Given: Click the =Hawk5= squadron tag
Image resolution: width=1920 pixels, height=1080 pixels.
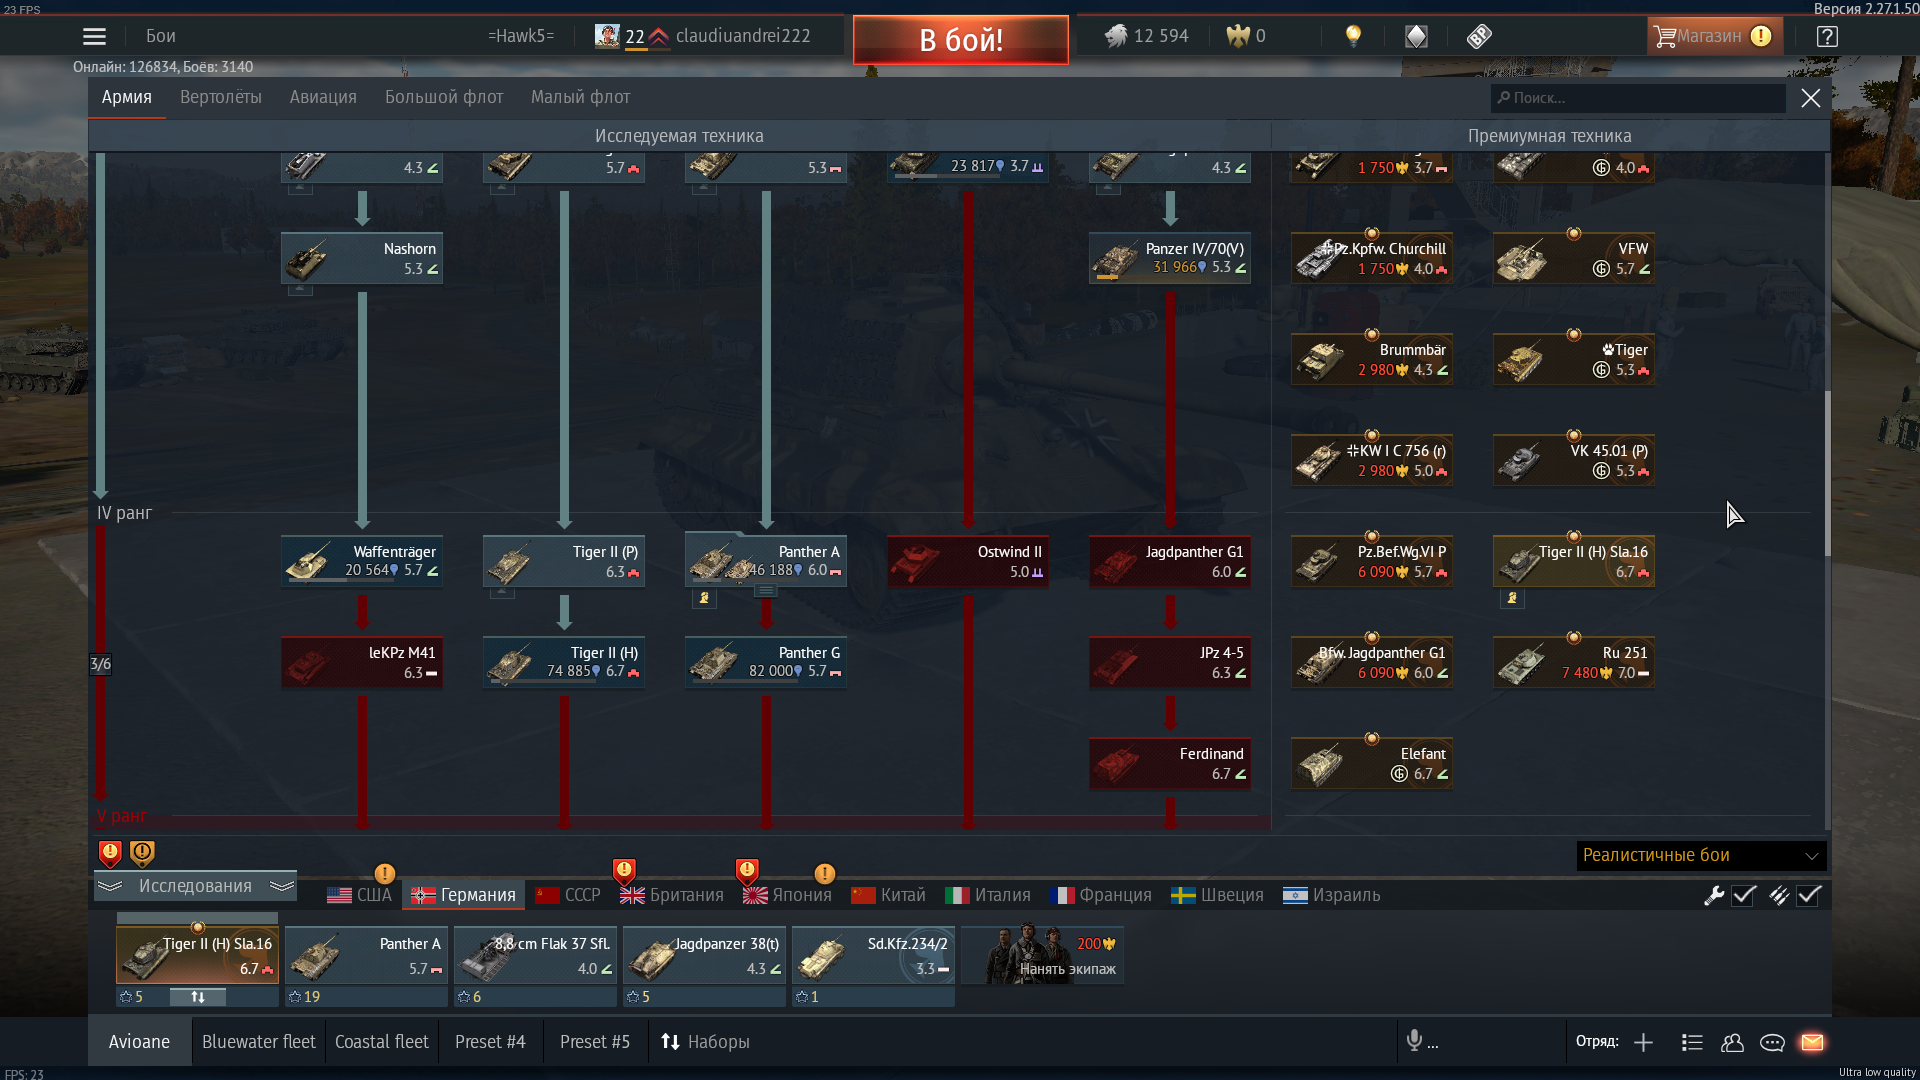Looking at the screenshot, I should (x=521, y=36).
